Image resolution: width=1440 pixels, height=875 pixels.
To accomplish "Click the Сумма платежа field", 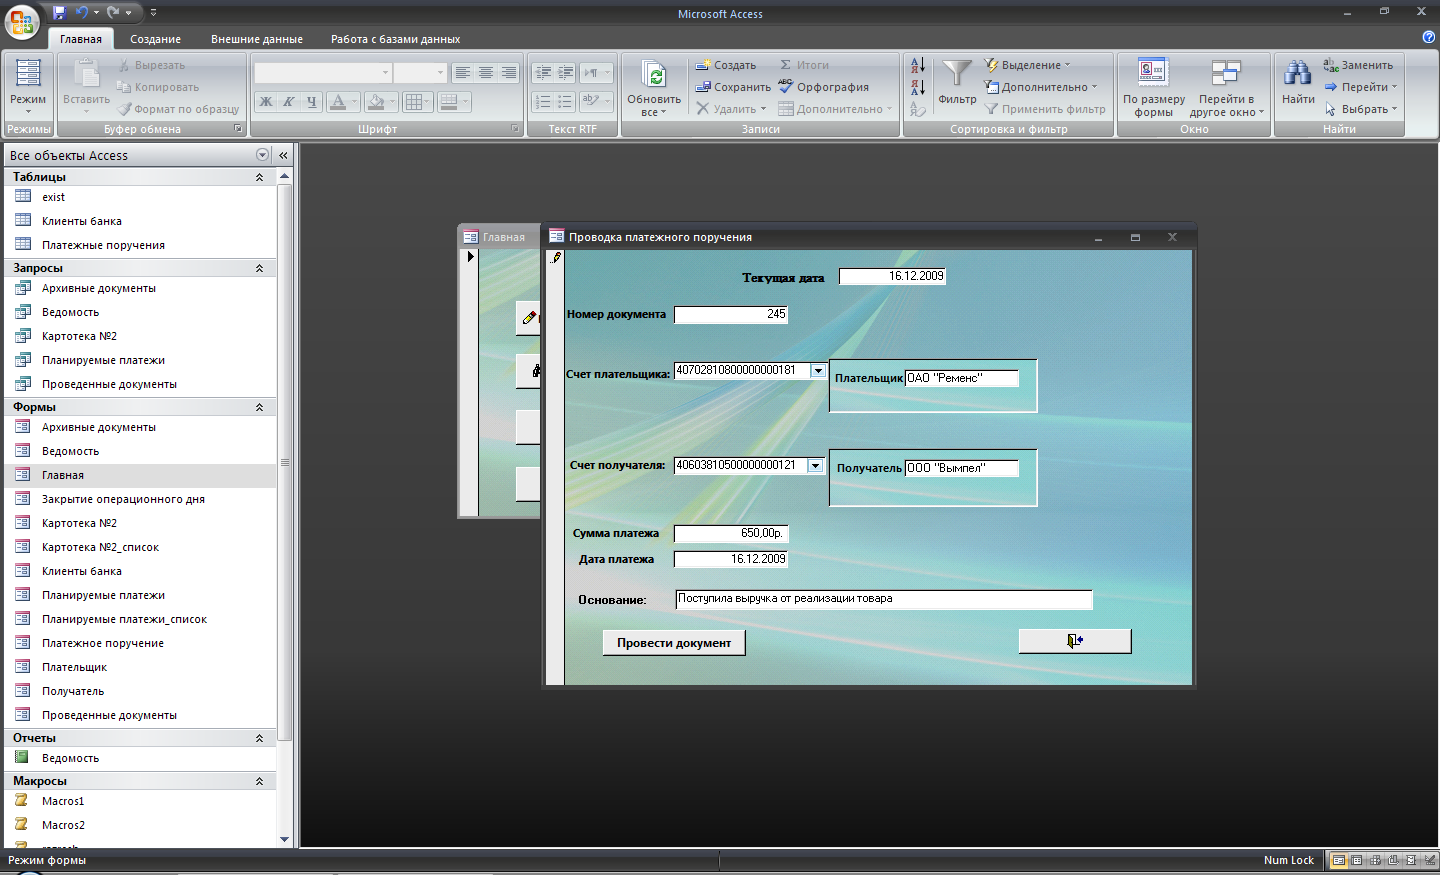I will pos(730,534).
